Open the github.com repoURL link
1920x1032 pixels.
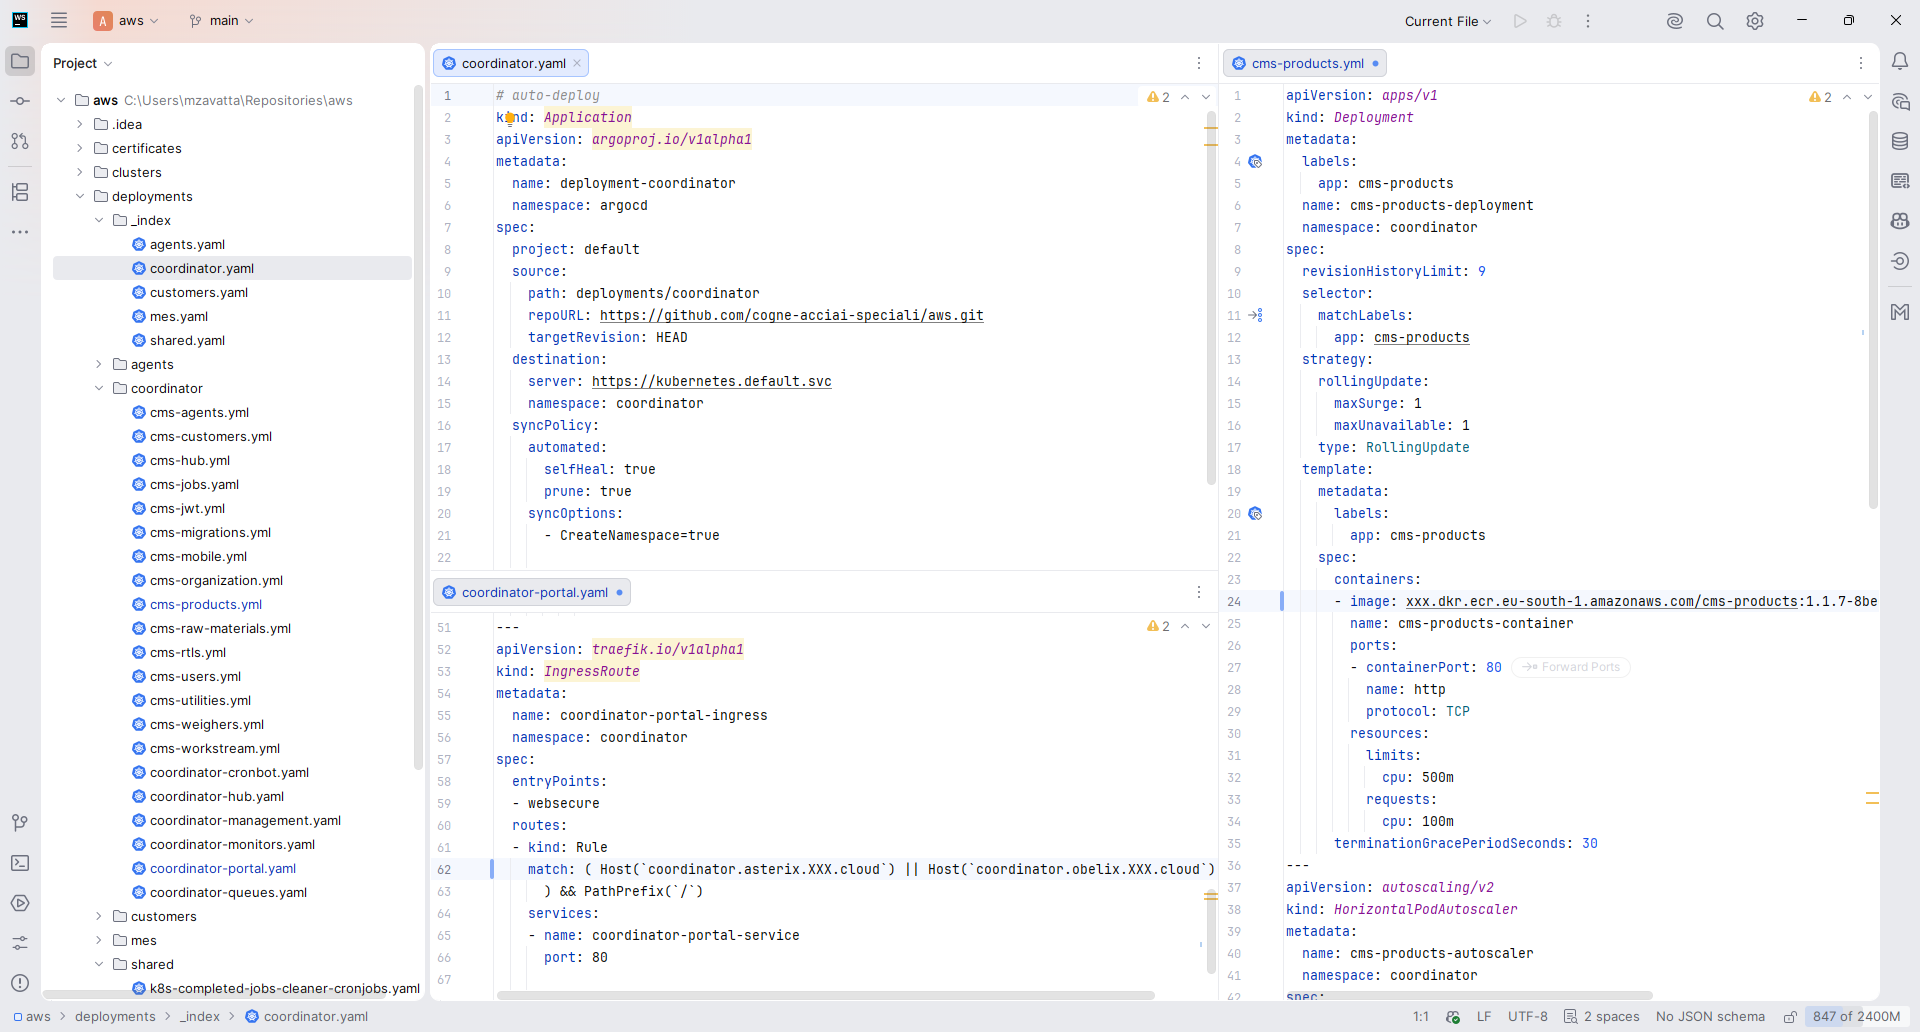point(792,315)
